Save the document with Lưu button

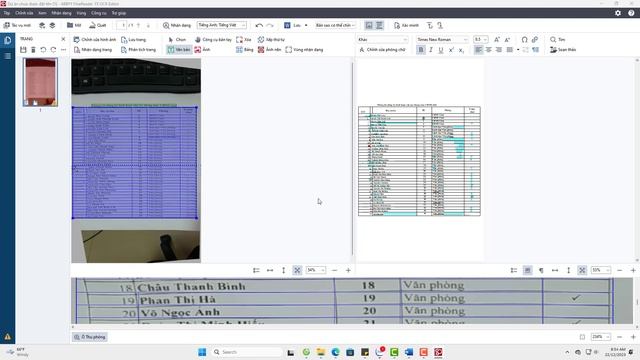pyautogui.click(x=293, y=25)
